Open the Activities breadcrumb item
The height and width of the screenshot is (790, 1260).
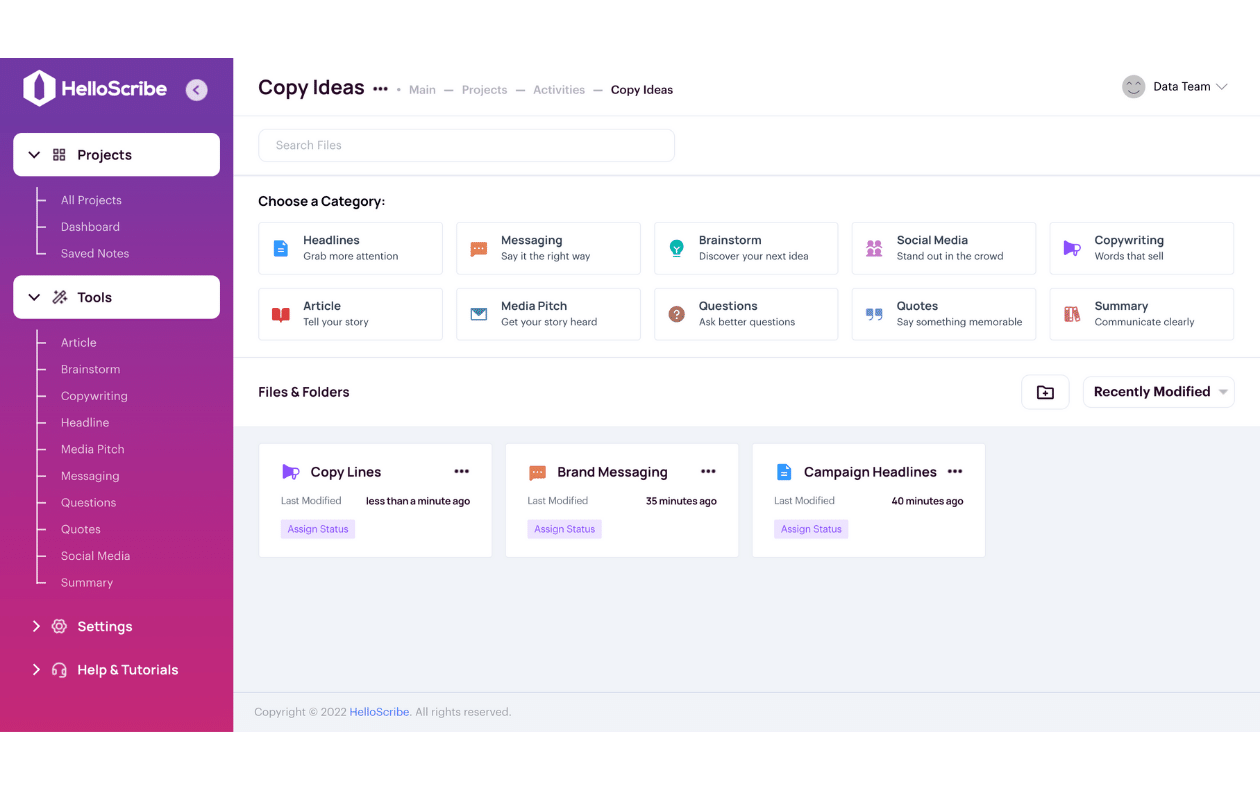coord(558,89)
